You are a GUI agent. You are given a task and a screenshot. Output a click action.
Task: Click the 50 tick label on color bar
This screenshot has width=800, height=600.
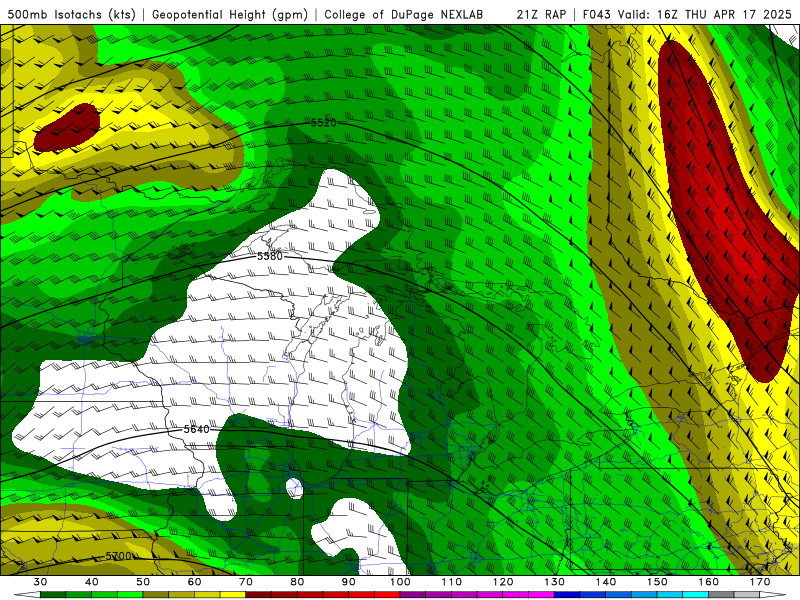(143, 582)
